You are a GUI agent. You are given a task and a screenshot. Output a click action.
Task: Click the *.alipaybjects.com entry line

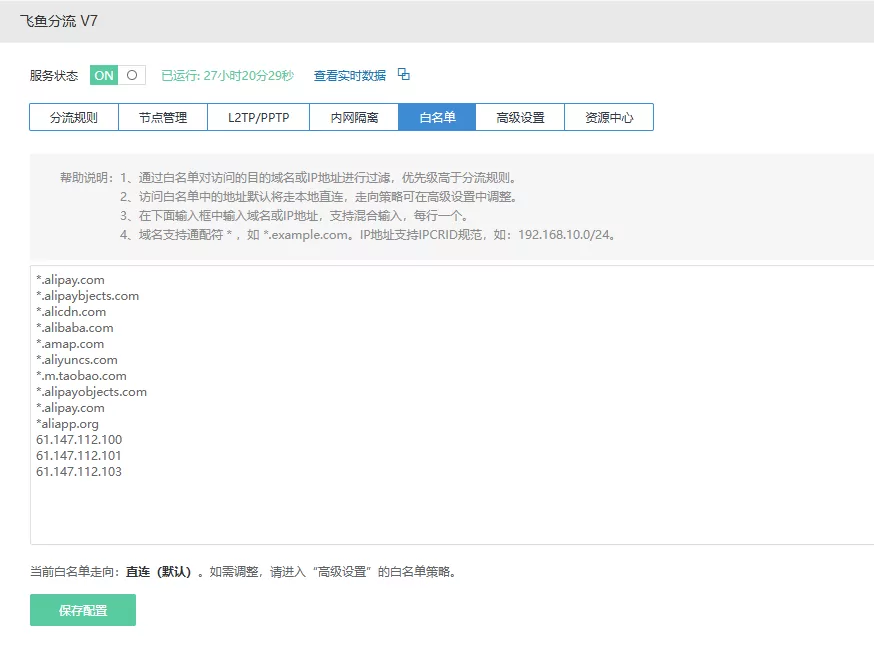pos(88,296)
